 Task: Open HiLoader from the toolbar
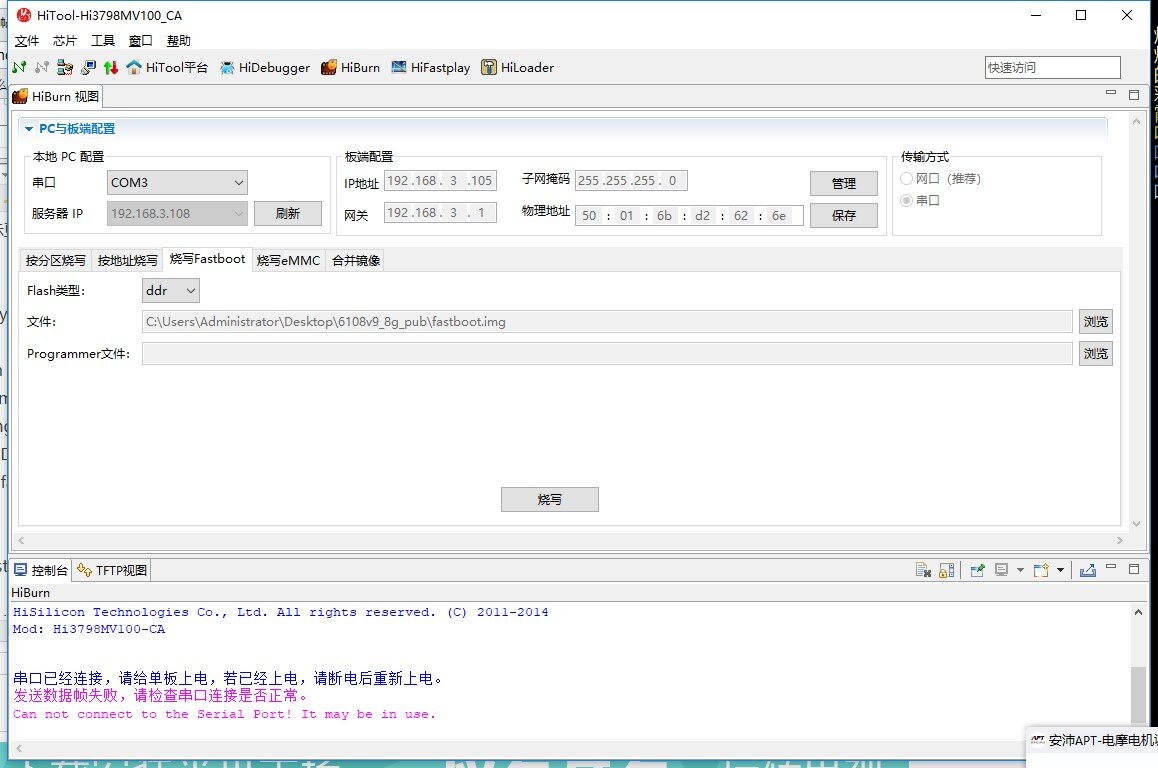tap(517, 67)
